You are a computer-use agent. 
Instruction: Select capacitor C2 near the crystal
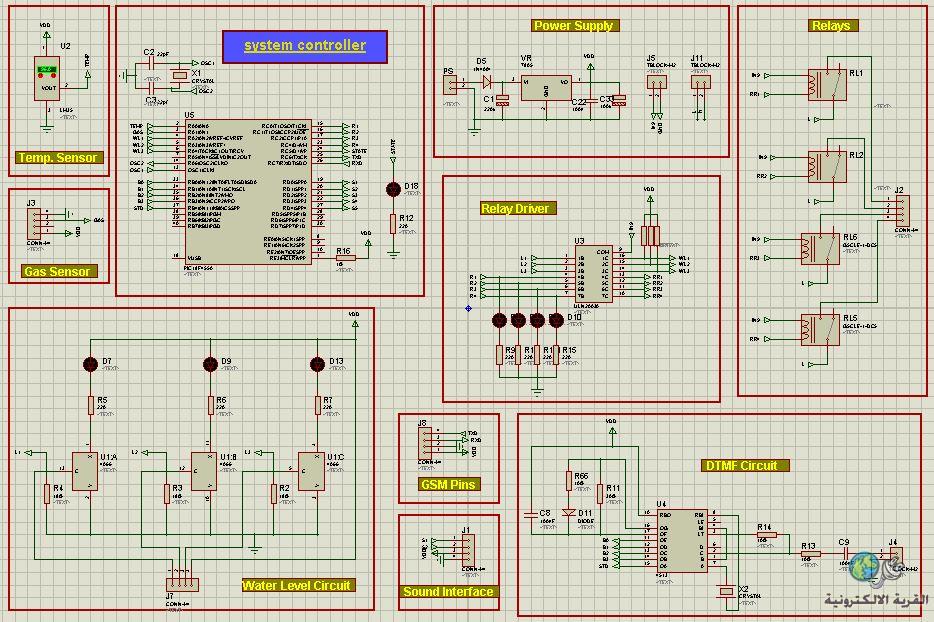point(149,64)
